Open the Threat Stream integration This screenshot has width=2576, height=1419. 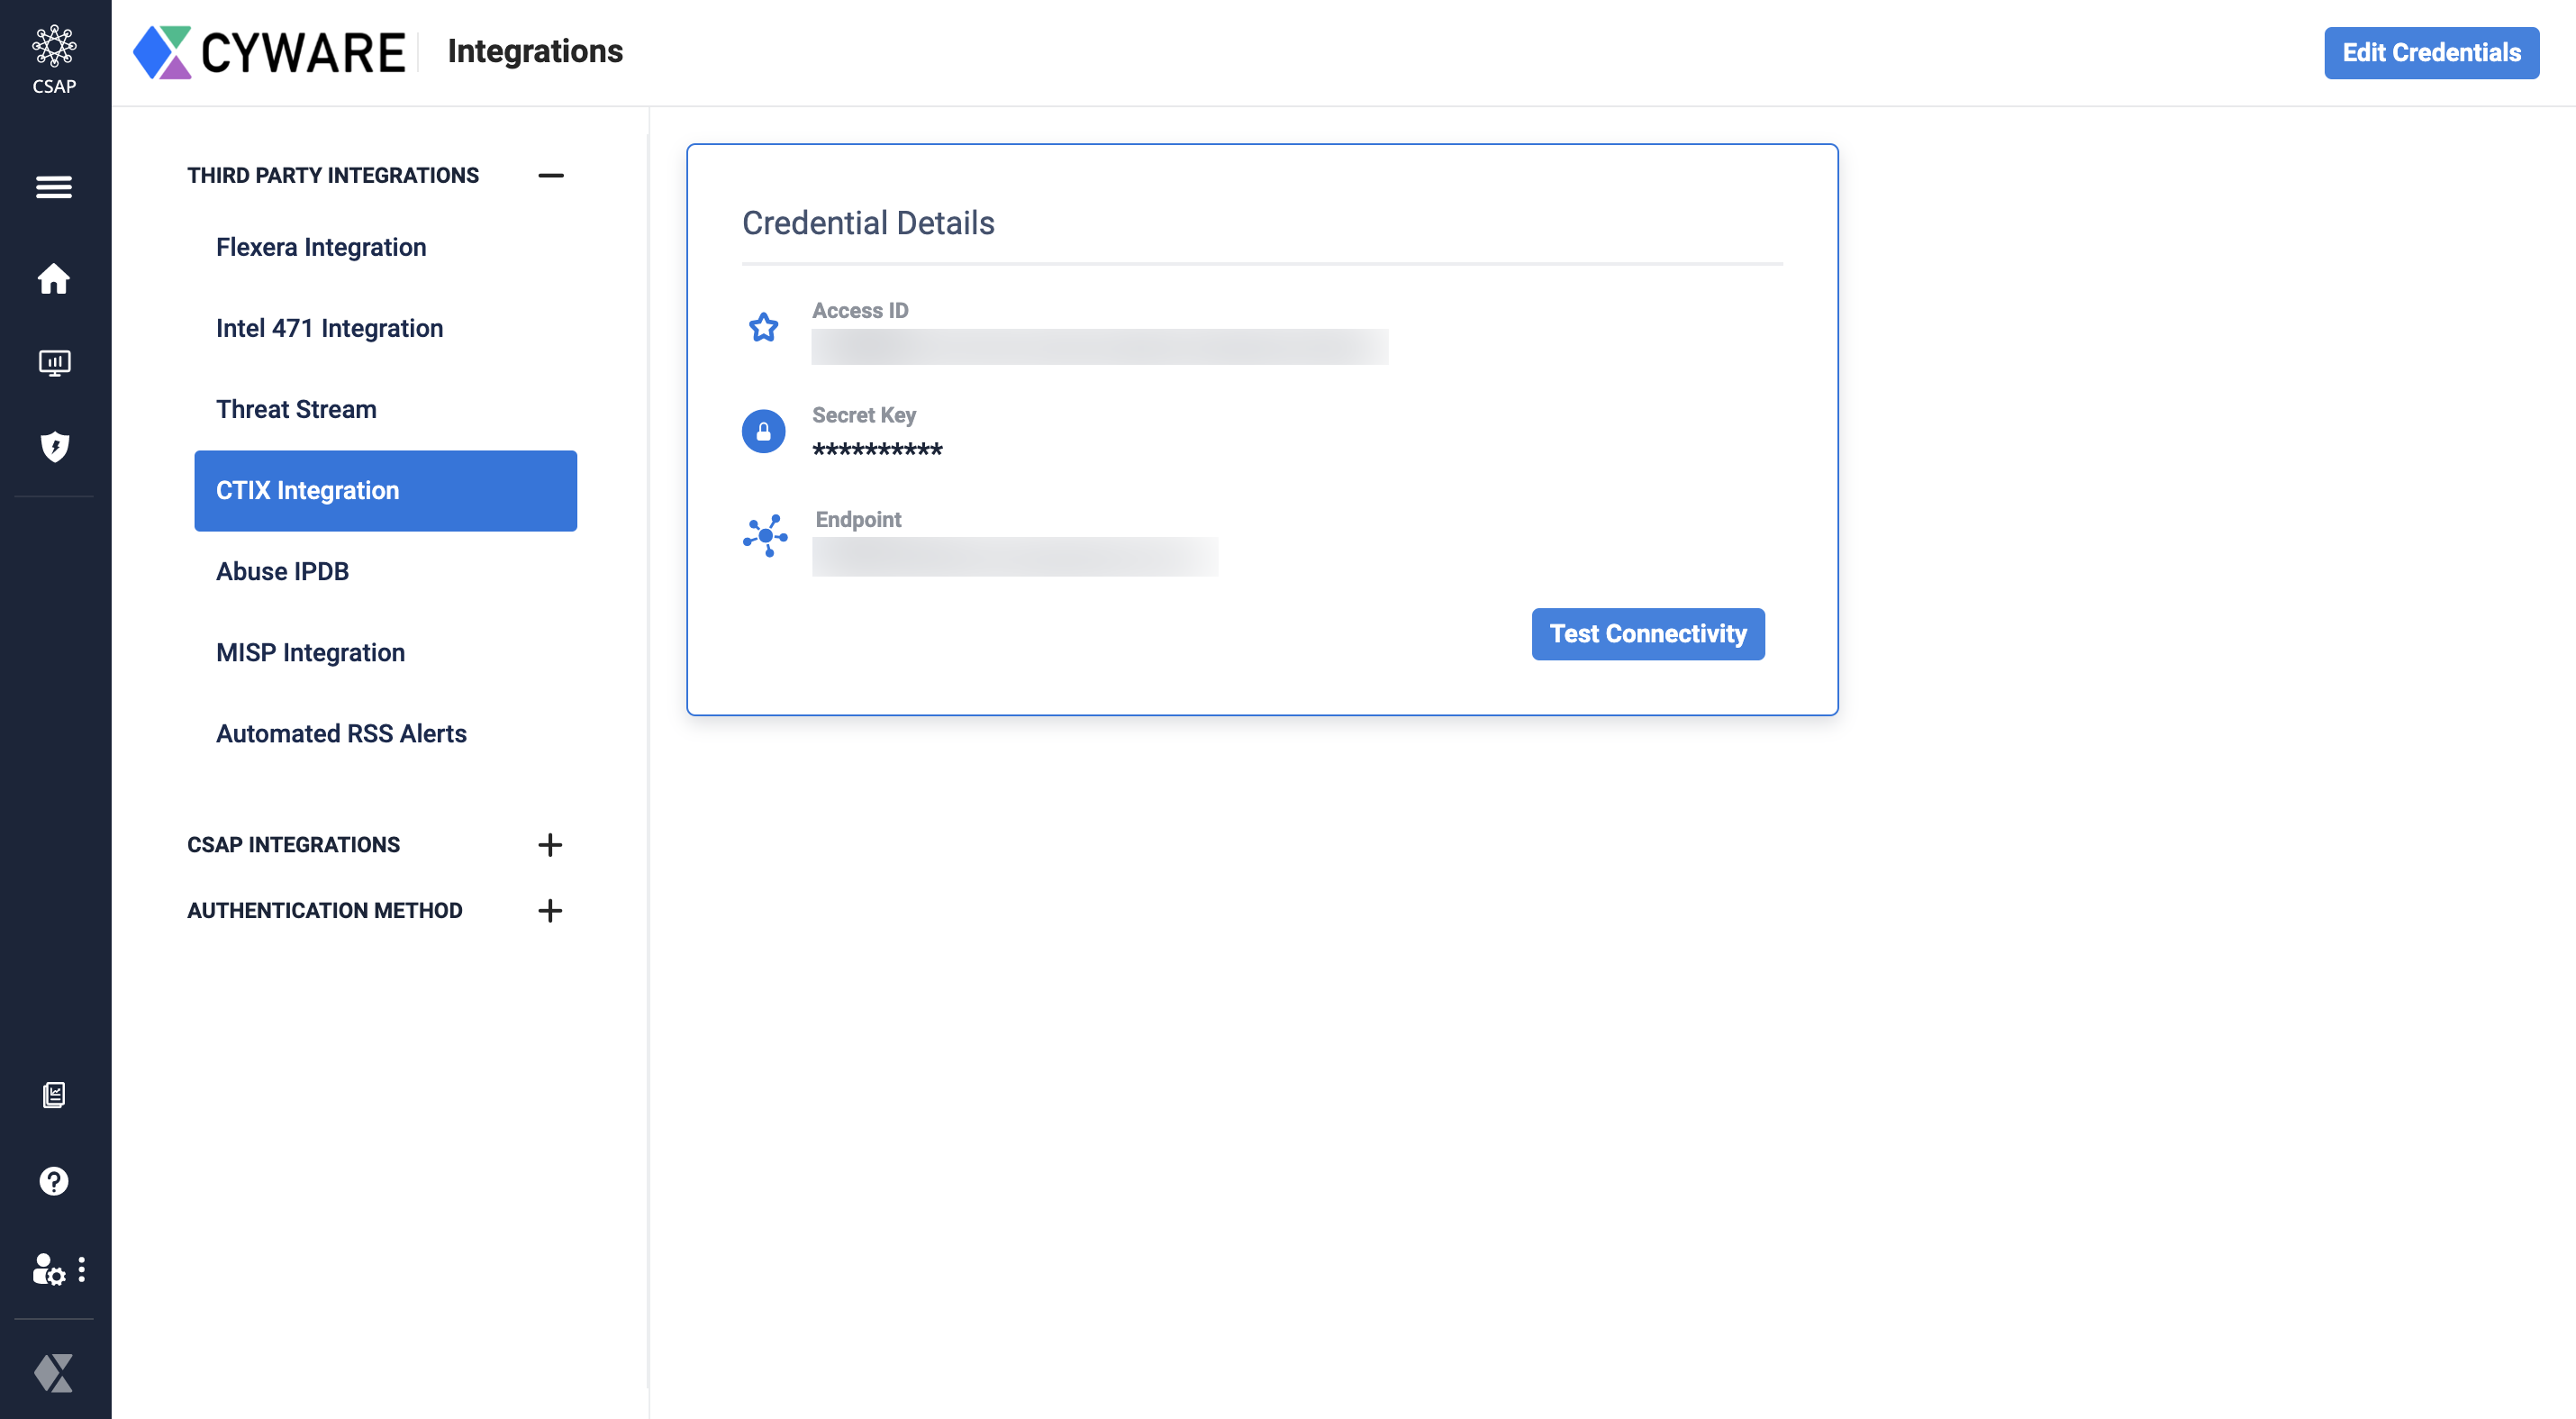296,409
